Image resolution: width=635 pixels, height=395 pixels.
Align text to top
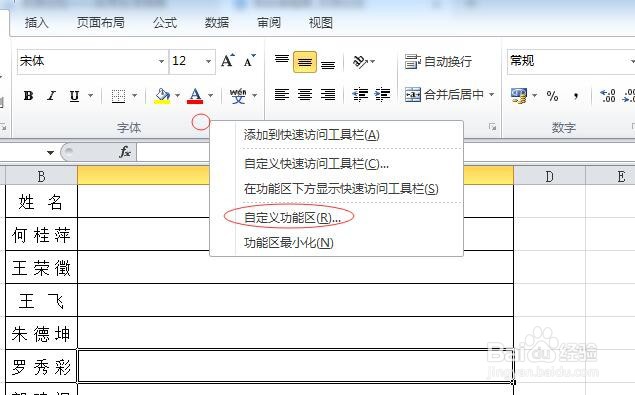(x=282, y=61)
